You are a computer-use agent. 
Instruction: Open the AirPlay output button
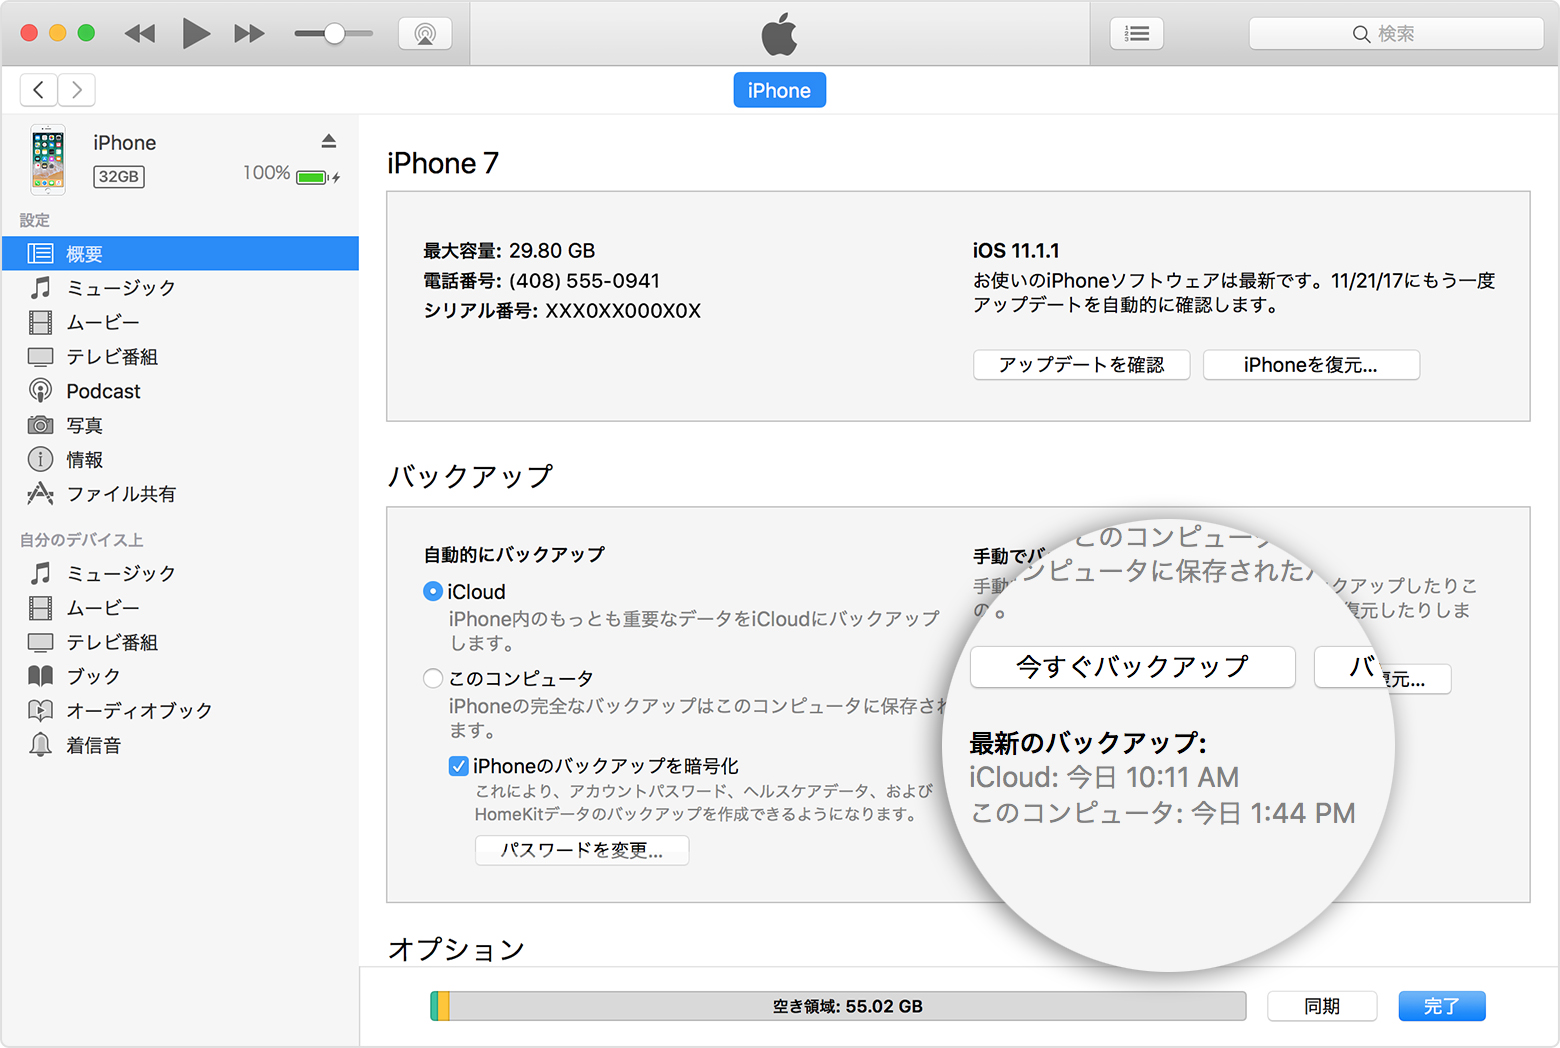pos(425,34)
